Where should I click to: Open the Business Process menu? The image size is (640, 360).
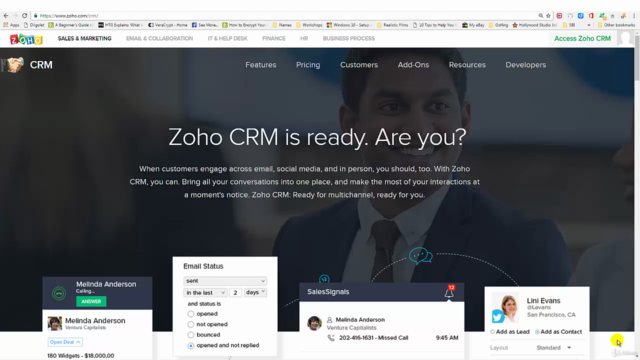[349, 38]
